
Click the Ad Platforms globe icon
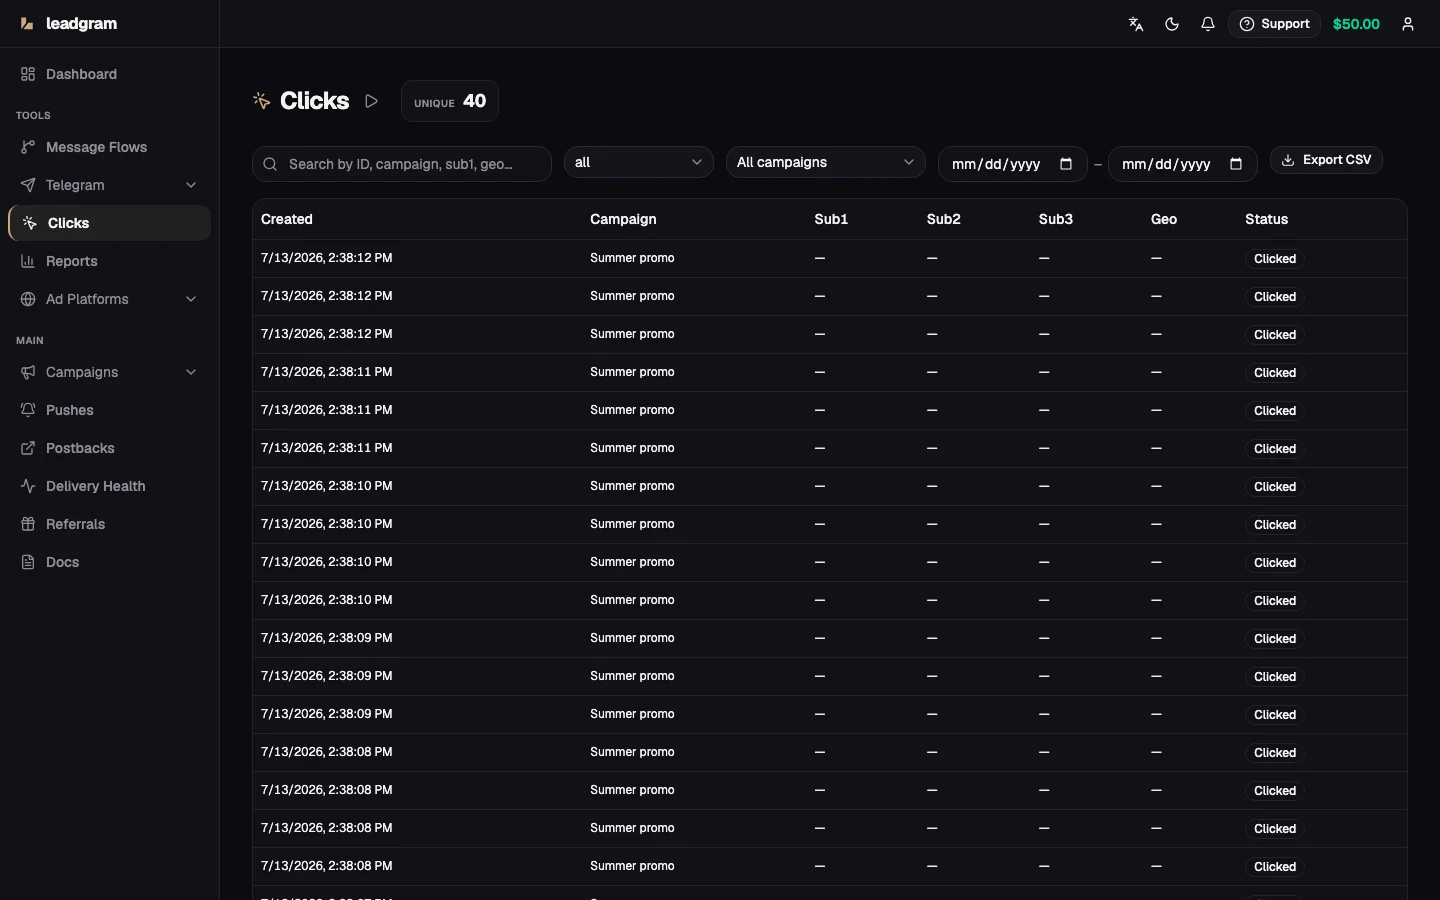pyautogui.click(x=28, y=299)
